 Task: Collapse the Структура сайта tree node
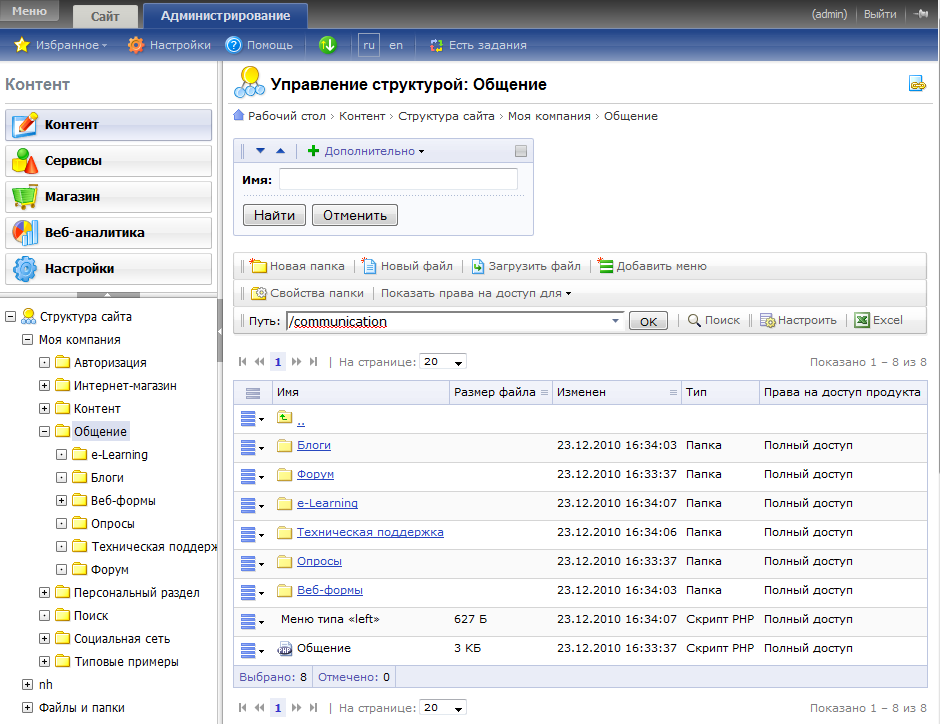pyautogui.click(x=10, y=316)
